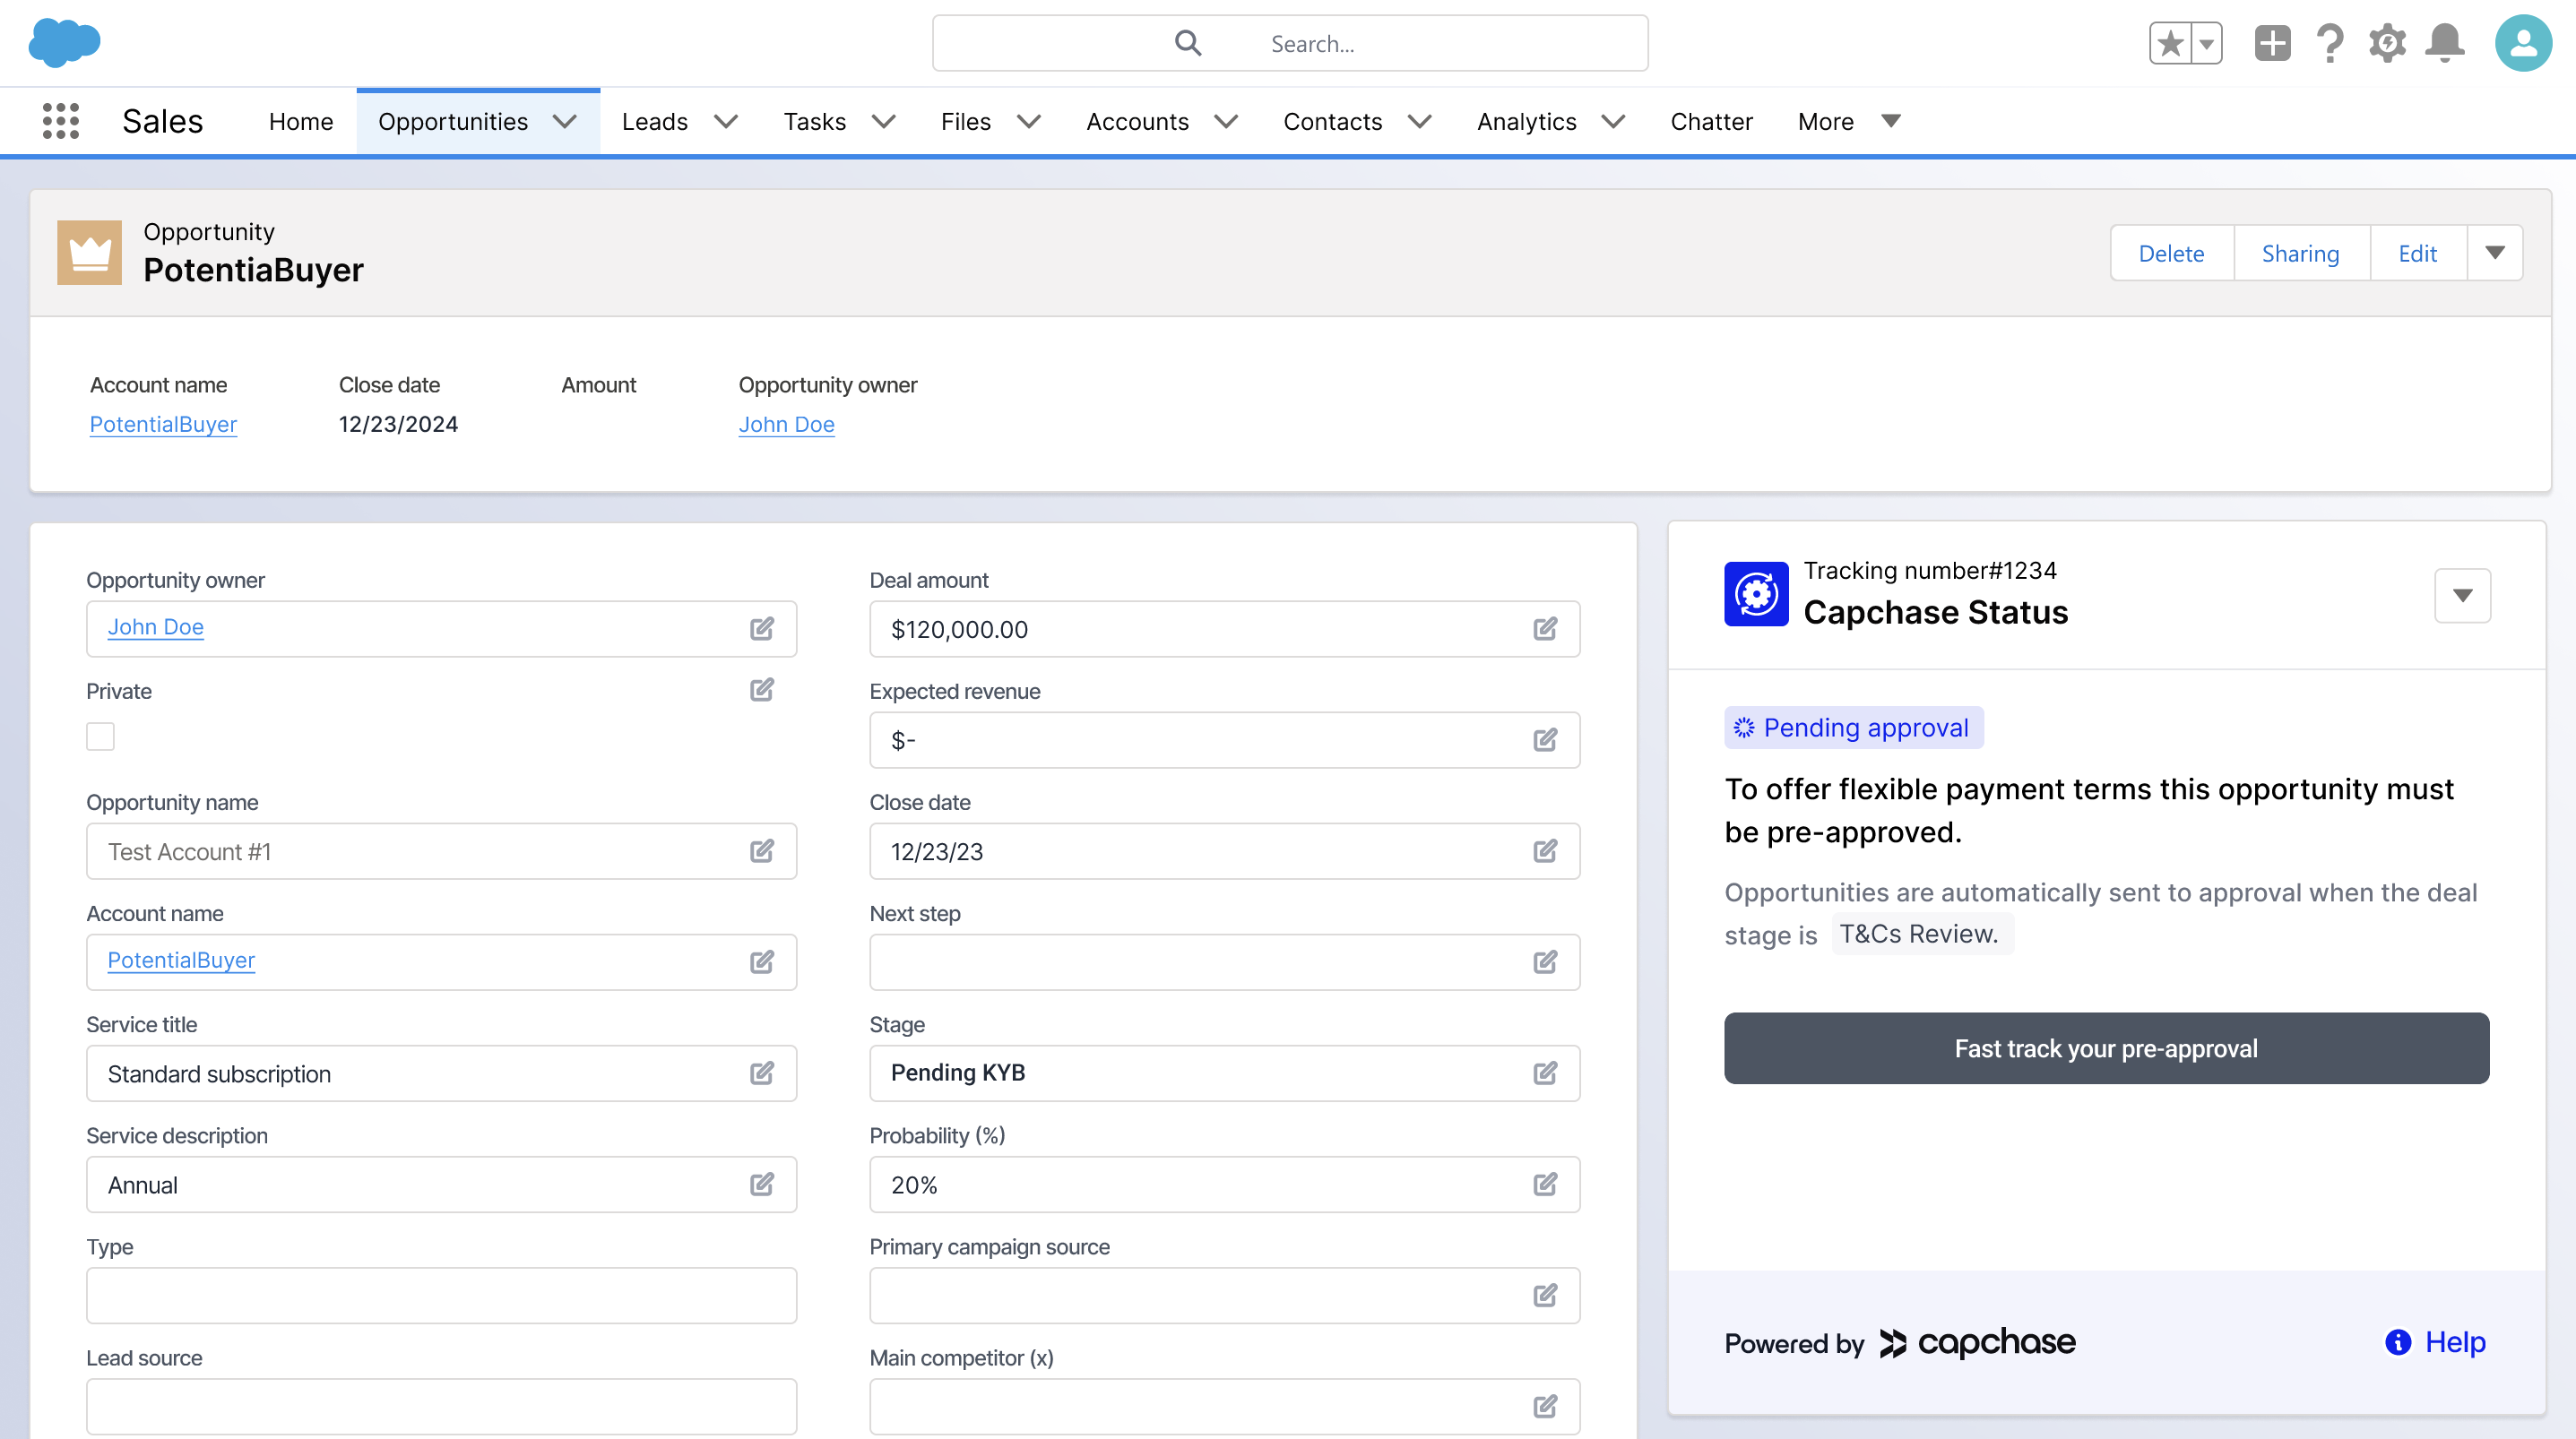Click the user profile avatar
The width and height of the screenshot is (2576, 1439).
[x=2523, y=43]
